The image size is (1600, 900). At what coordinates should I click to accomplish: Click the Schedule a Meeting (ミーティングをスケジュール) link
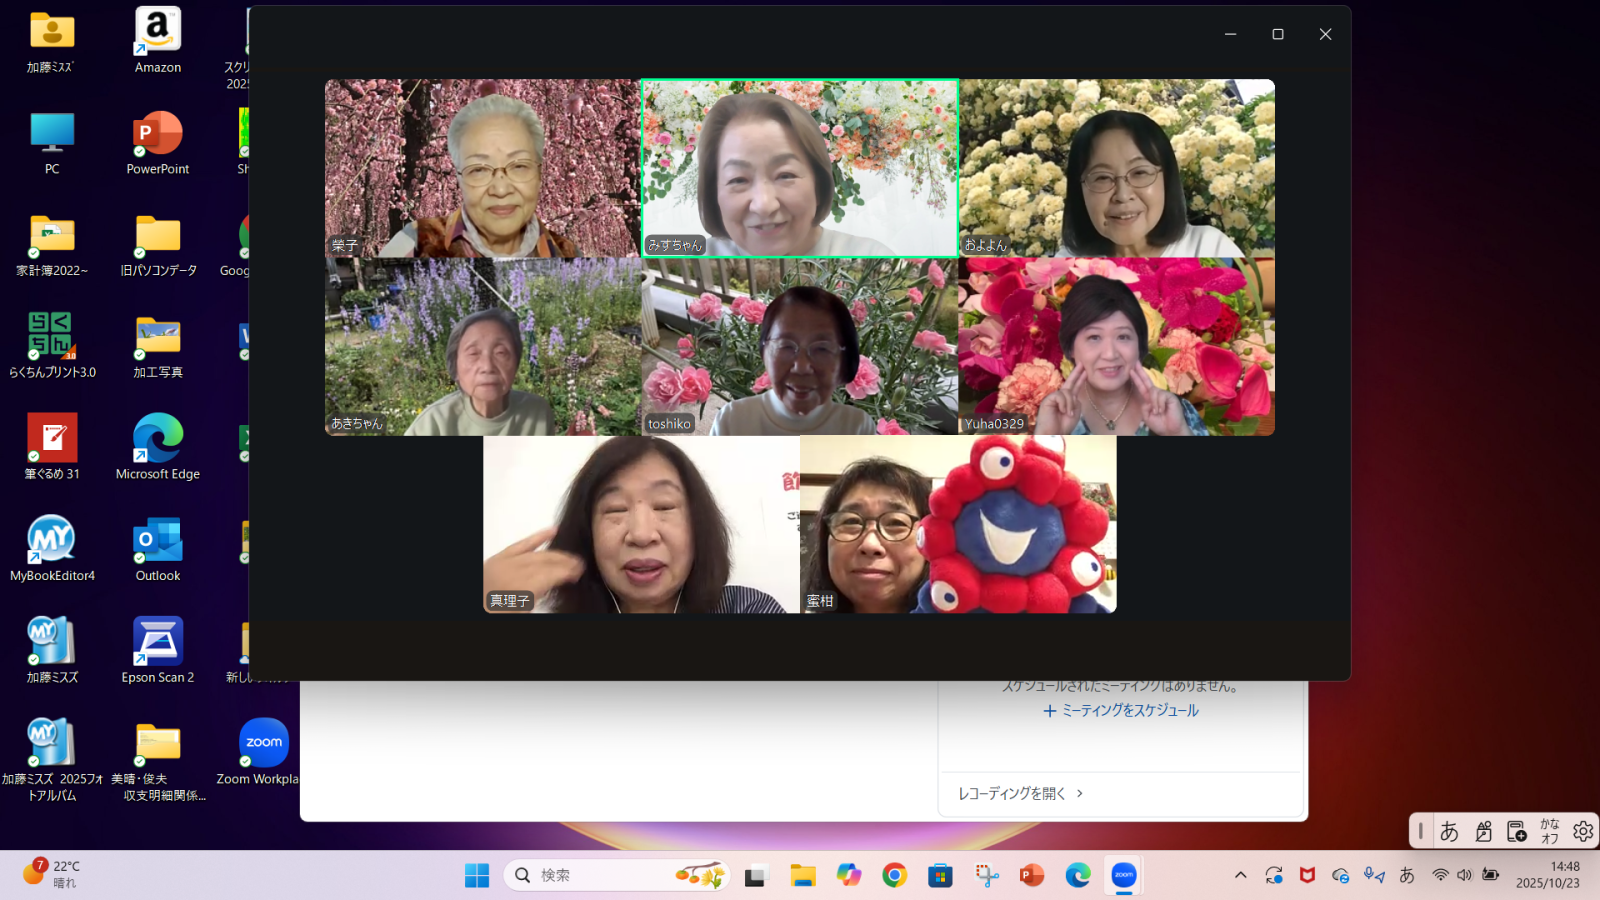pos(1120,711)
